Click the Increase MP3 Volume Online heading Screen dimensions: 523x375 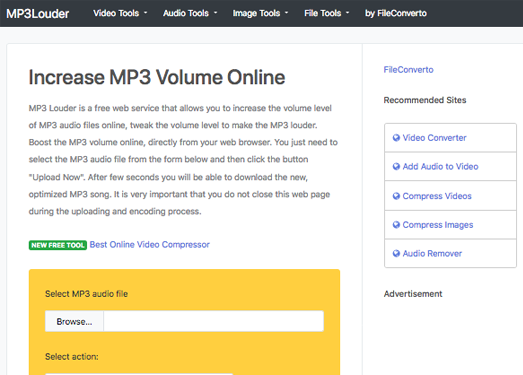[x=157, y=77]
